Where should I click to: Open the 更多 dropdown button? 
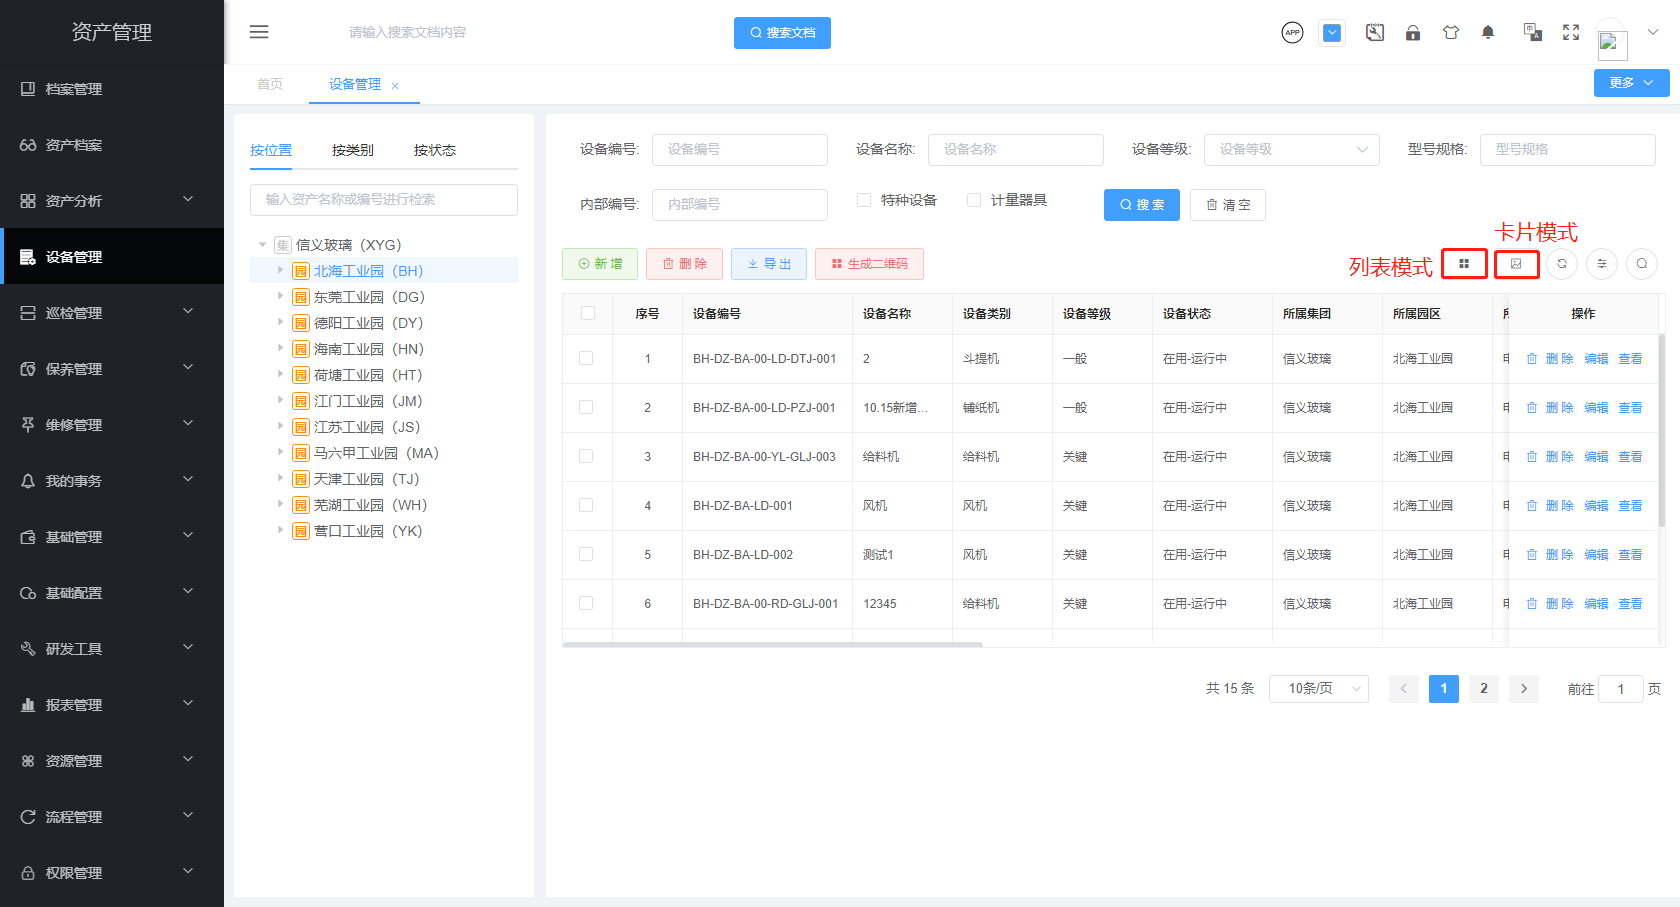coord(1631,83)
